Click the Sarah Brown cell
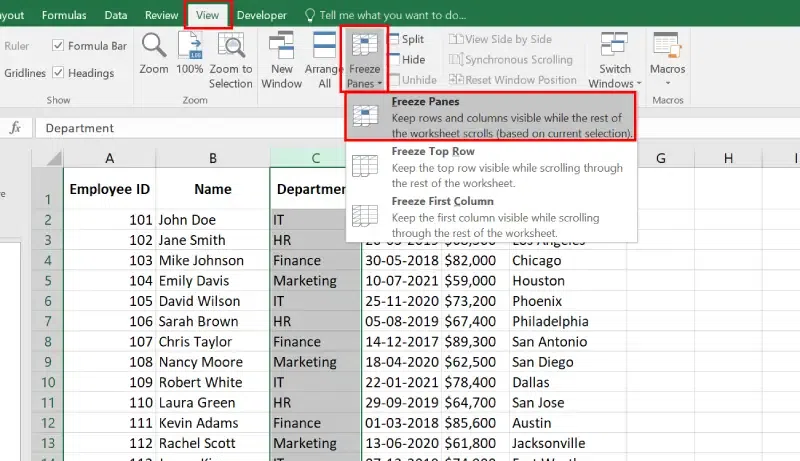 pyautogui.click(x=213, y=321)
